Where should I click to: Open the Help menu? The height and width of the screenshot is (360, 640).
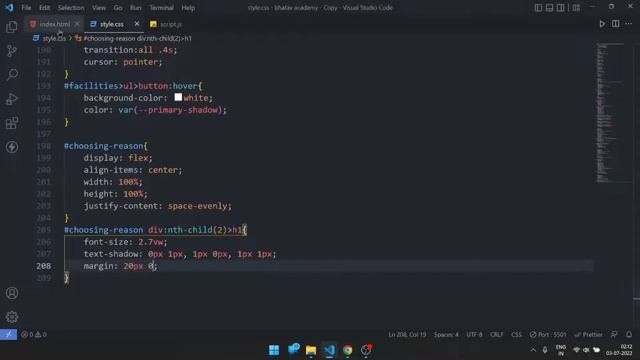point(188,8)
